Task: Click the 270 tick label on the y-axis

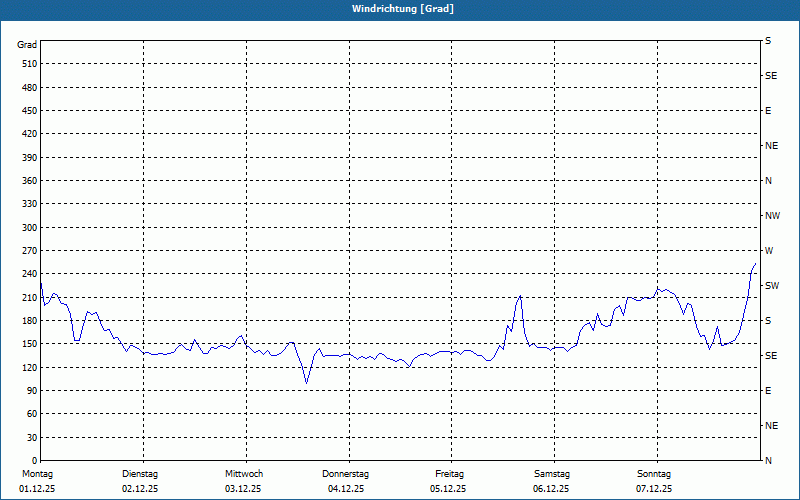Action: 27,251
